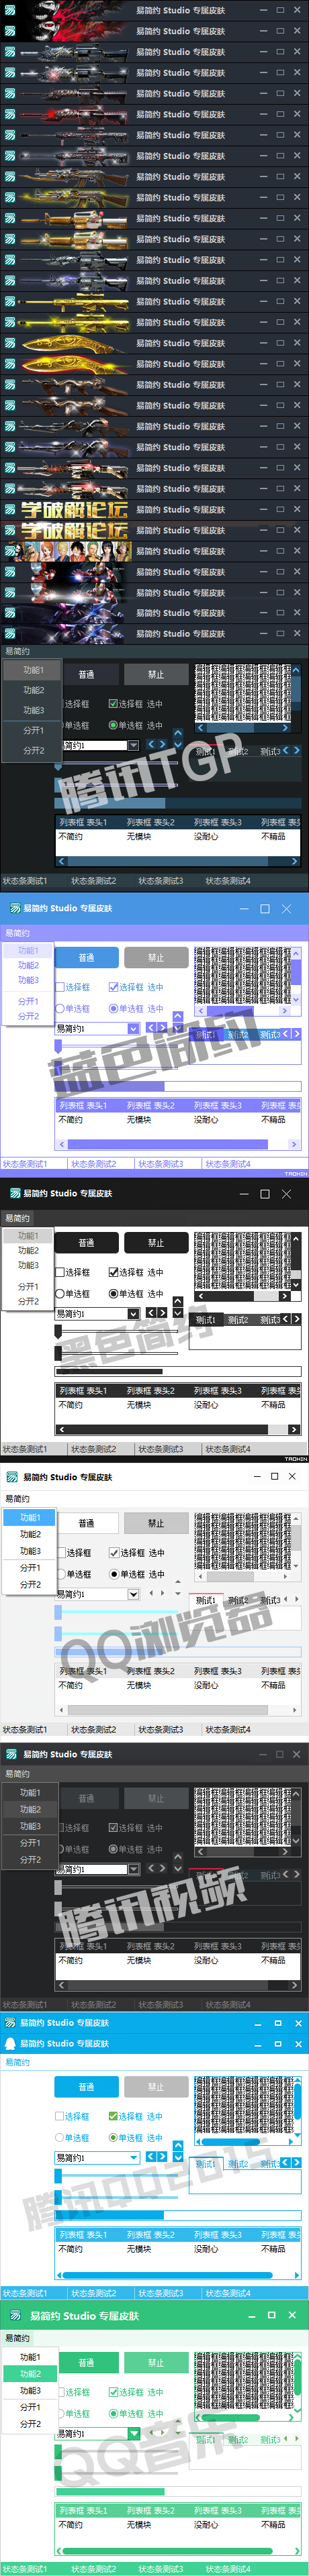Click the 状态条测试3 status cell in the black-skin window

click(x=167, y=1448)
